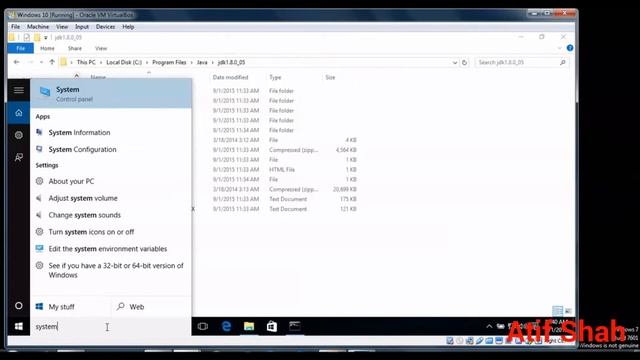Image resolution: width=640 pixels, height=360 pixels.
Task: Switch to details view layout icon
Action: (x=558, y=311)
